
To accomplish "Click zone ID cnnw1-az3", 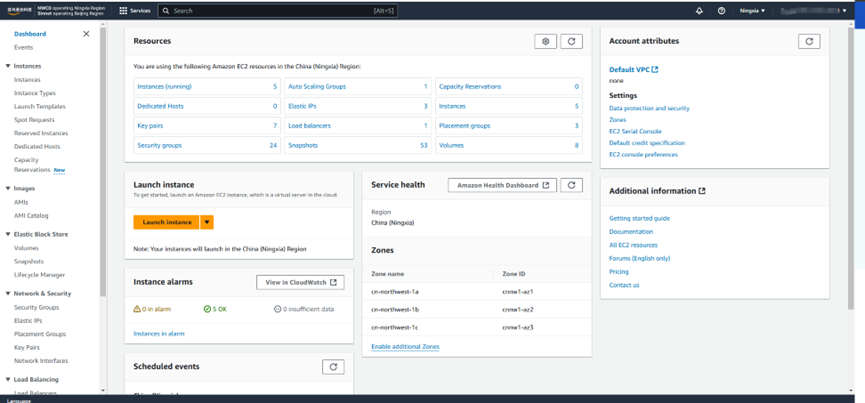I will click(x=517, y=327).
